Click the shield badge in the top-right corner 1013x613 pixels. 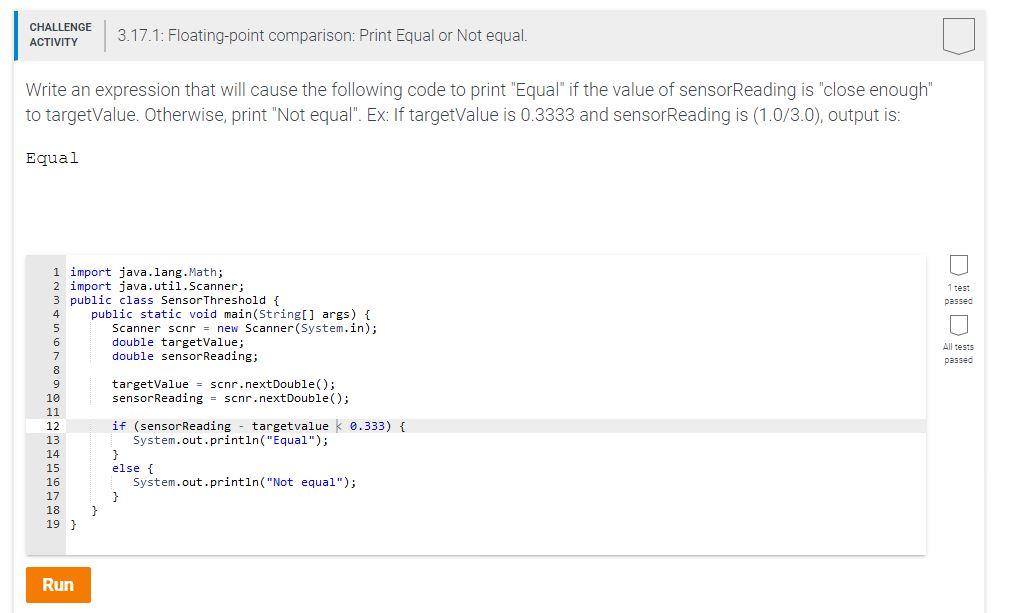(x=958, y=34)
